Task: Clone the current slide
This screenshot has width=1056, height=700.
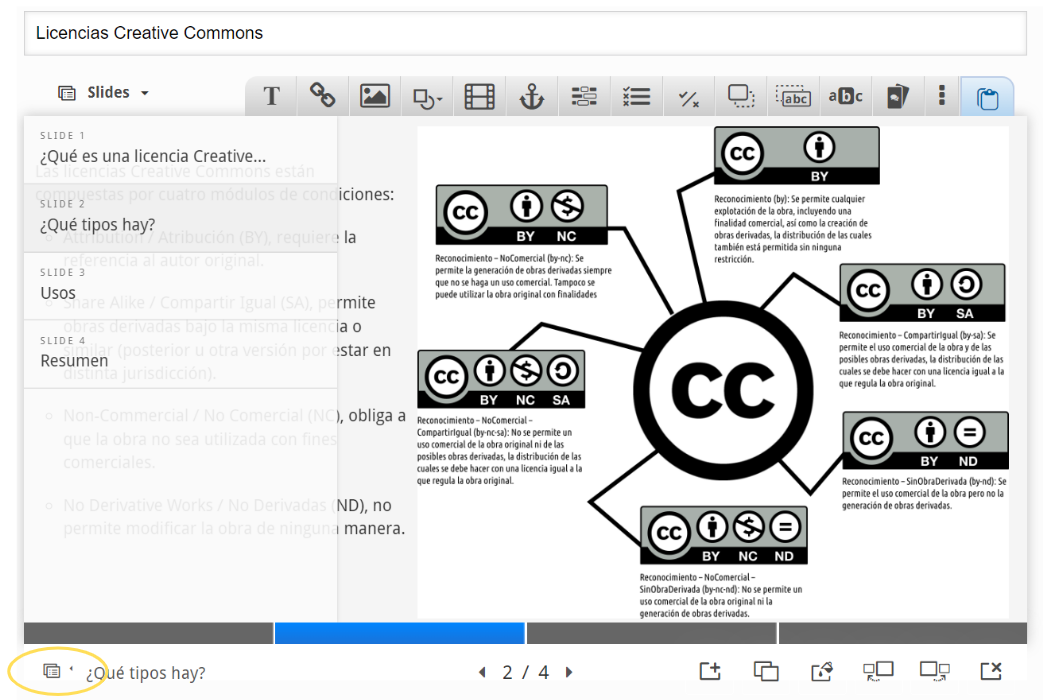Action: [766, 671]
